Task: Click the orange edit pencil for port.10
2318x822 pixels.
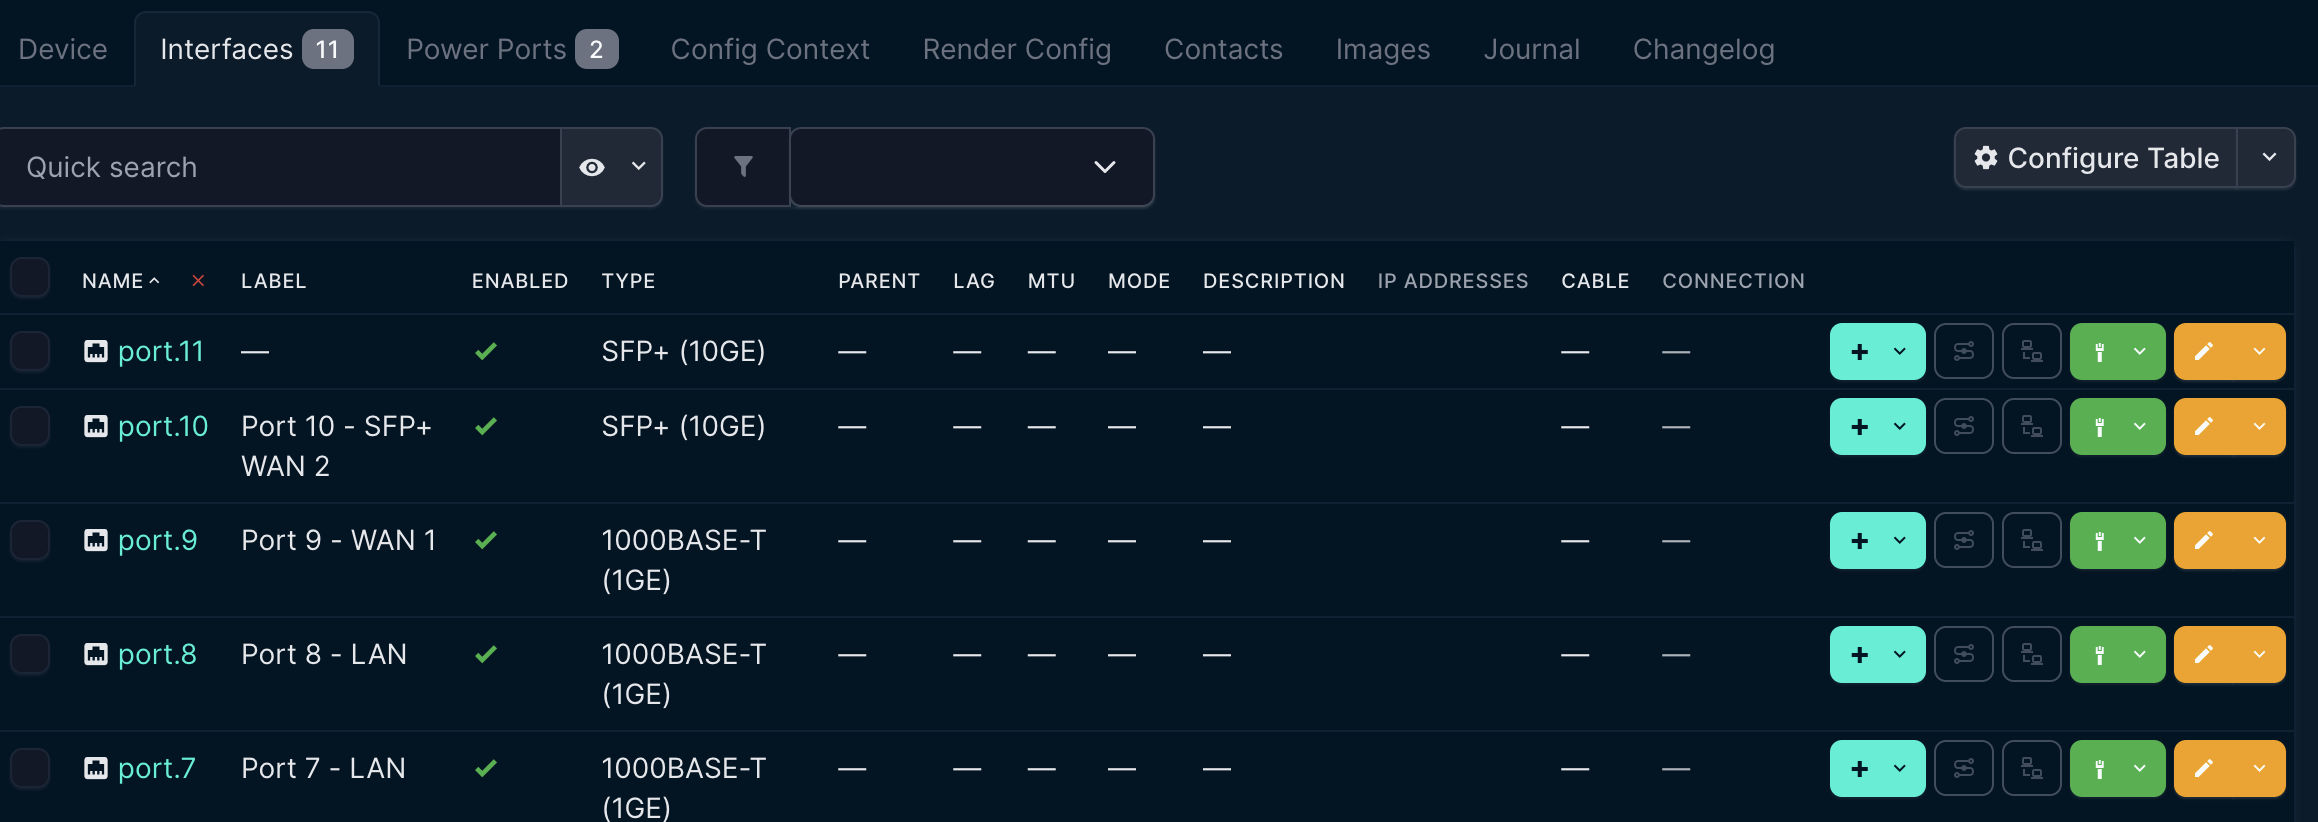Action: click(2204, 427)
